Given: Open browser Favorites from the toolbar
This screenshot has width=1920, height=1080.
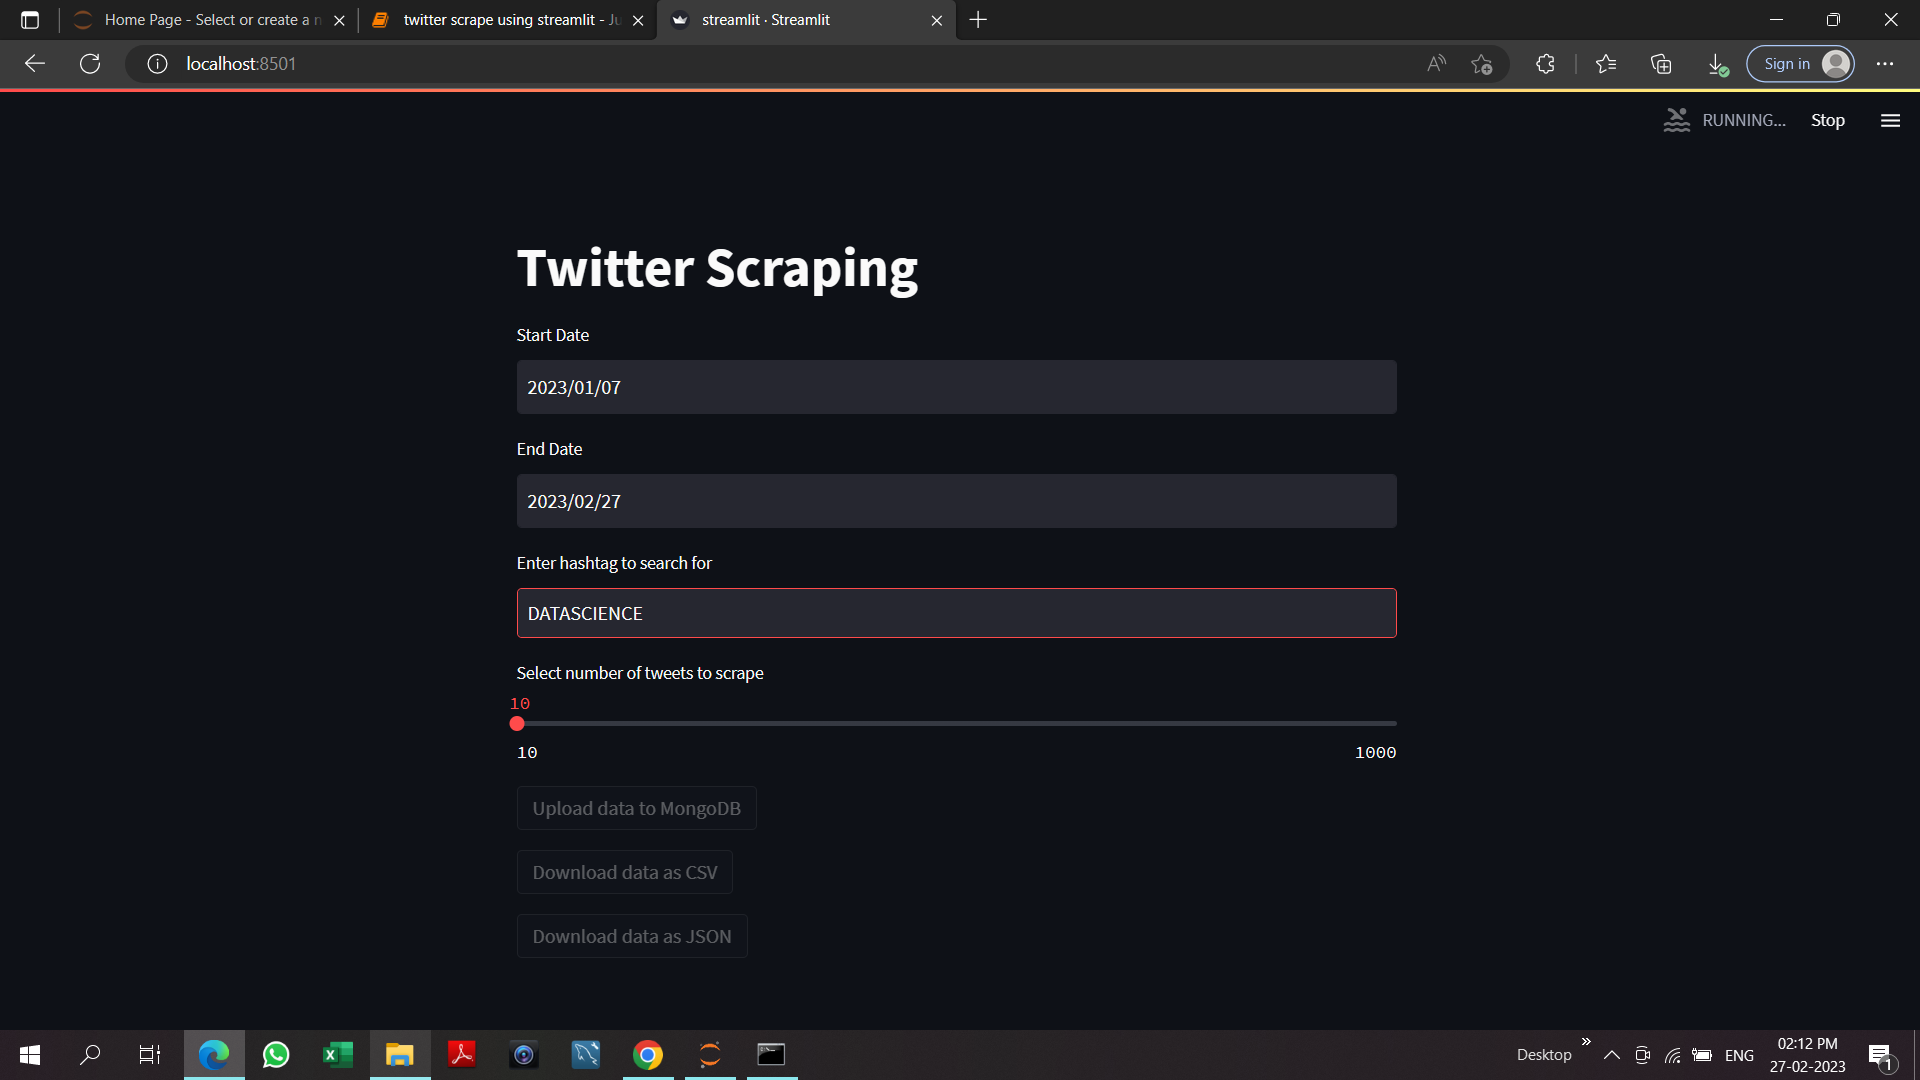Looking at the screenshot, I should tap(1606, 63).
